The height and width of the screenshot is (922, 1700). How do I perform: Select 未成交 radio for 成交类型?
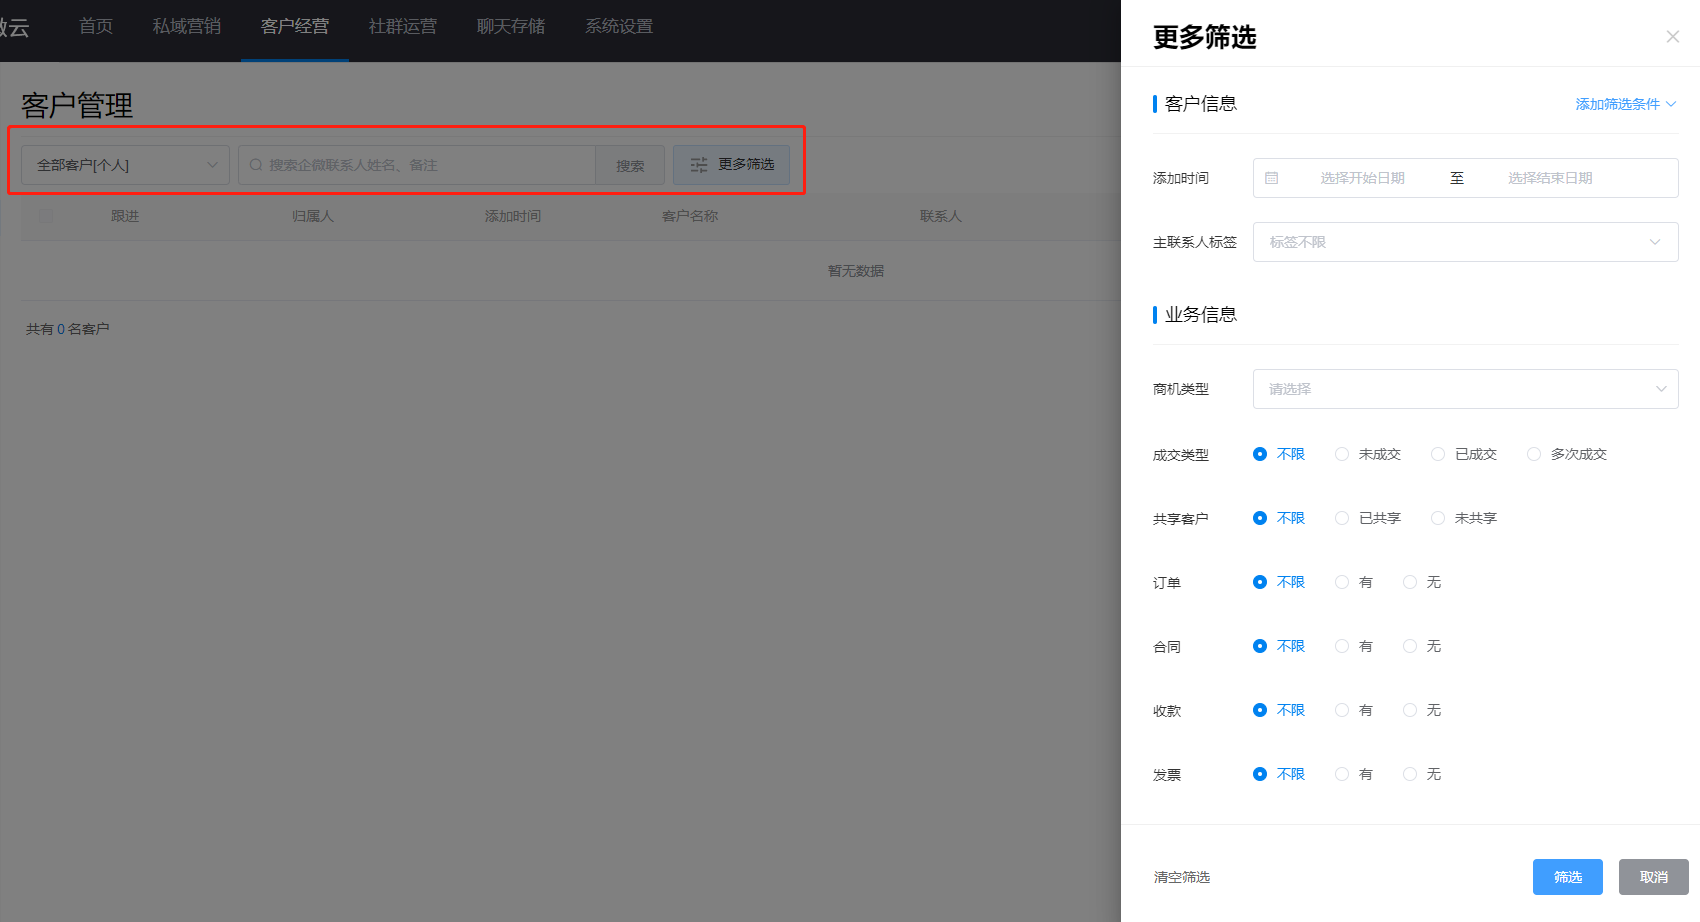pyautogui.click(x=1342, y=454)
